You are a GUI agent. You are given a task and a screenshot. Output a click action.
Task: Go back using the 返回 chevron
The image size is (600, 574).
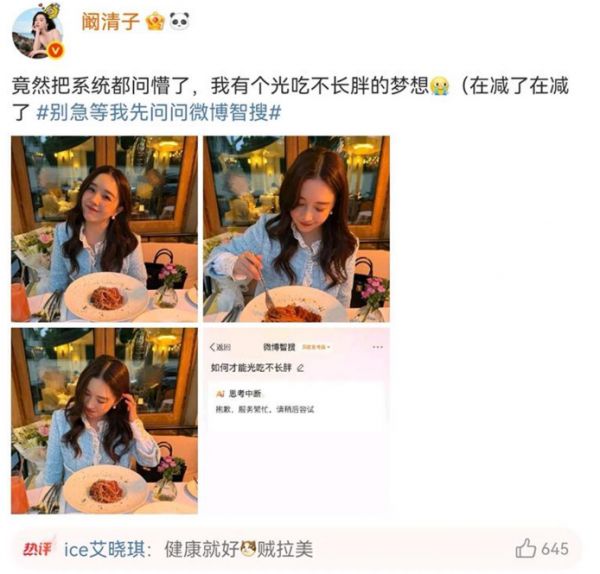coord(220,347)
